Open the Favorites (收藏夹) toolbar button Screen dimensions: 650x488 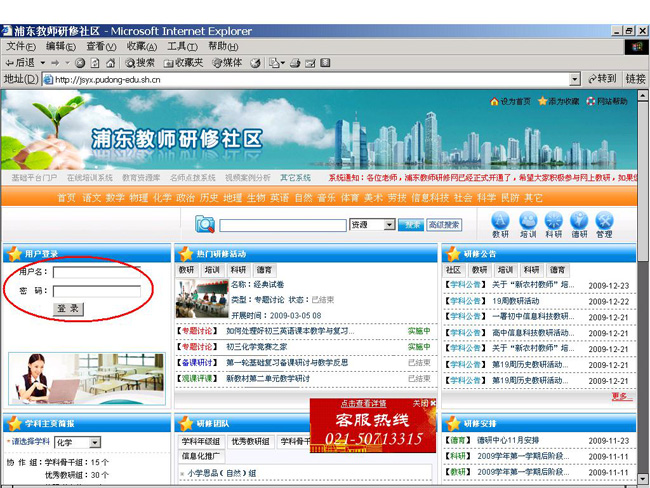(183, 63)
